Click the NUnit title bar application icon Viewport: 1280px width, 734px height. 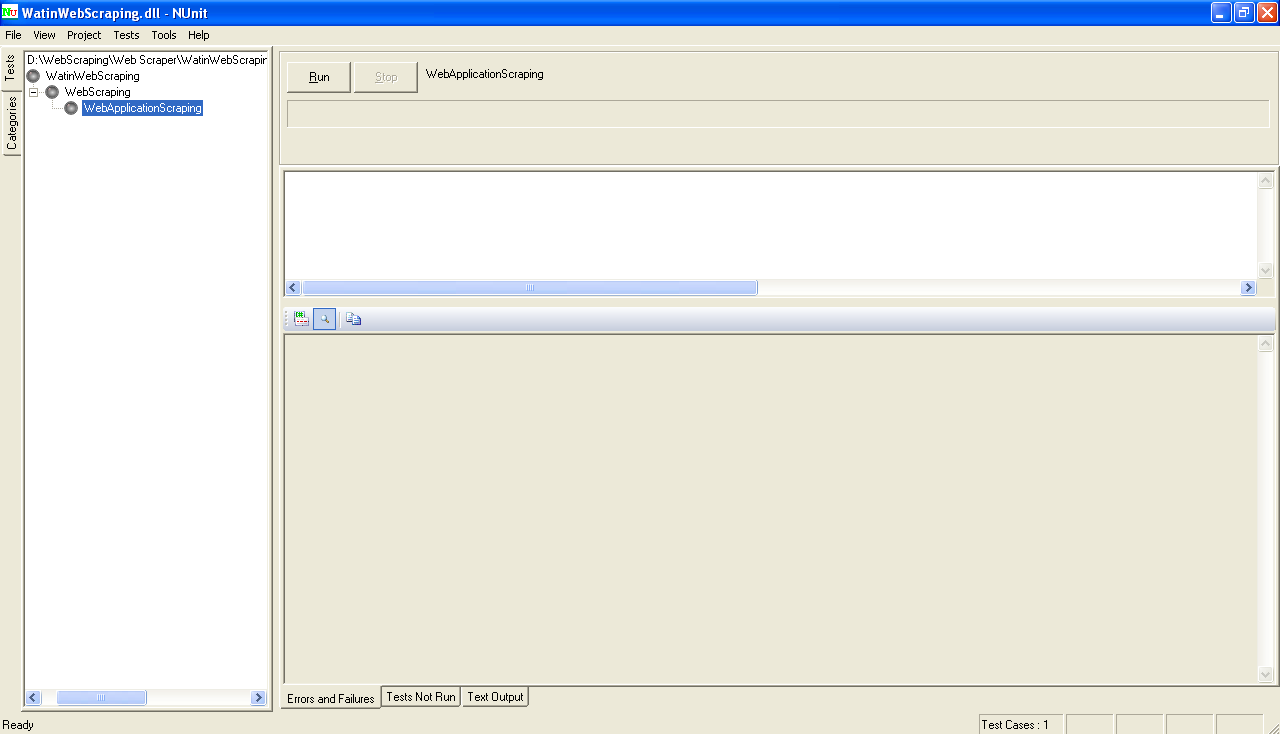click(10, 13)
